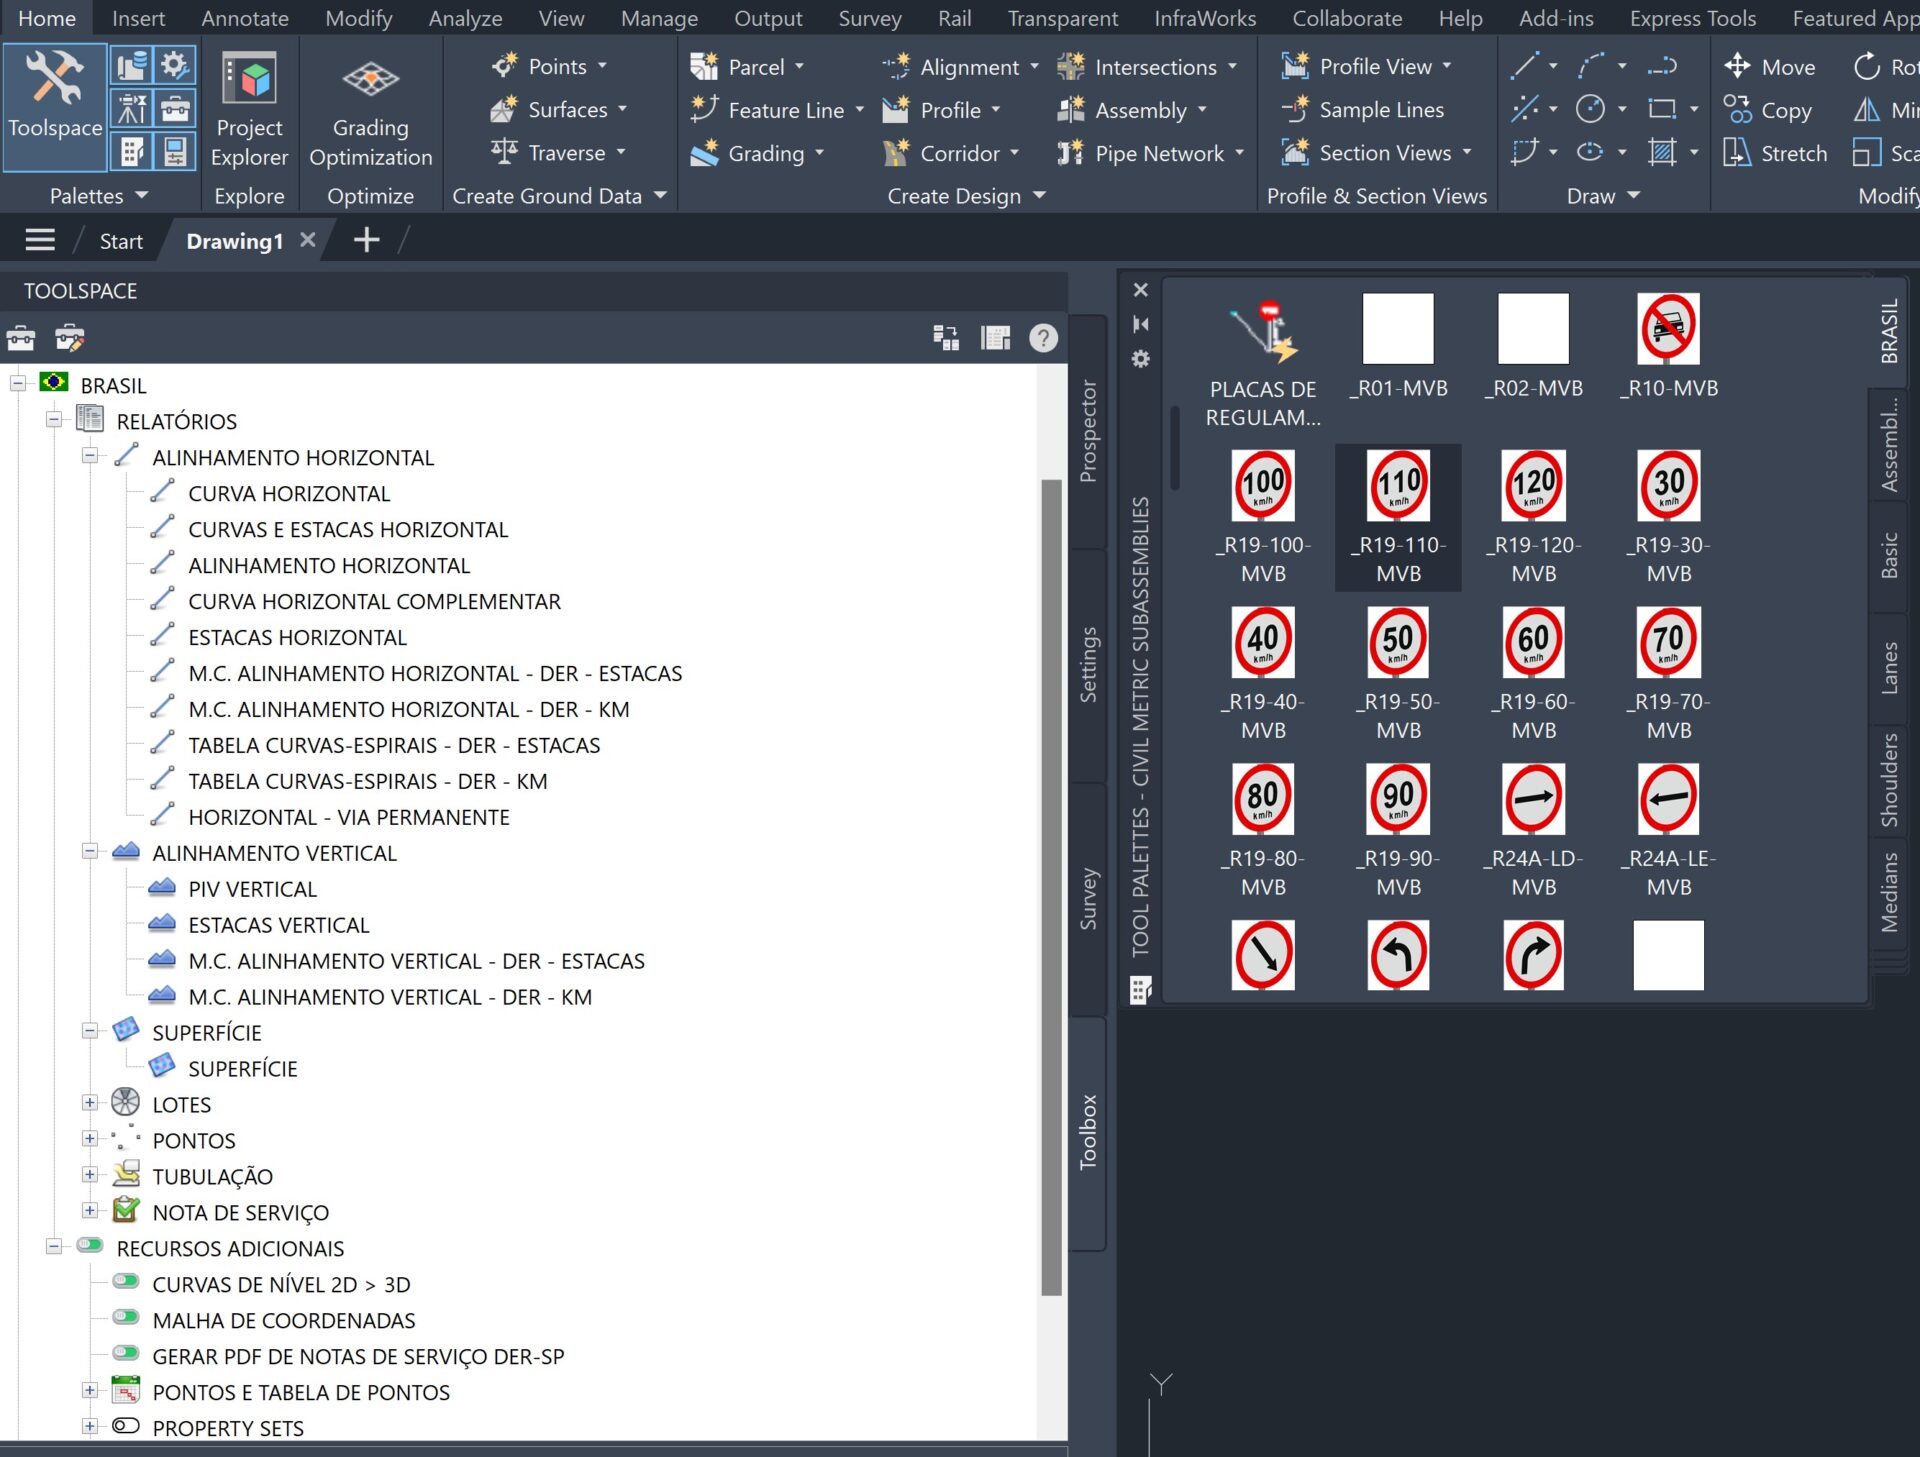Viewport: 1920px width, 1457px height.
Task: Open the Annotate ribbon tab
Action: point(244,18)
